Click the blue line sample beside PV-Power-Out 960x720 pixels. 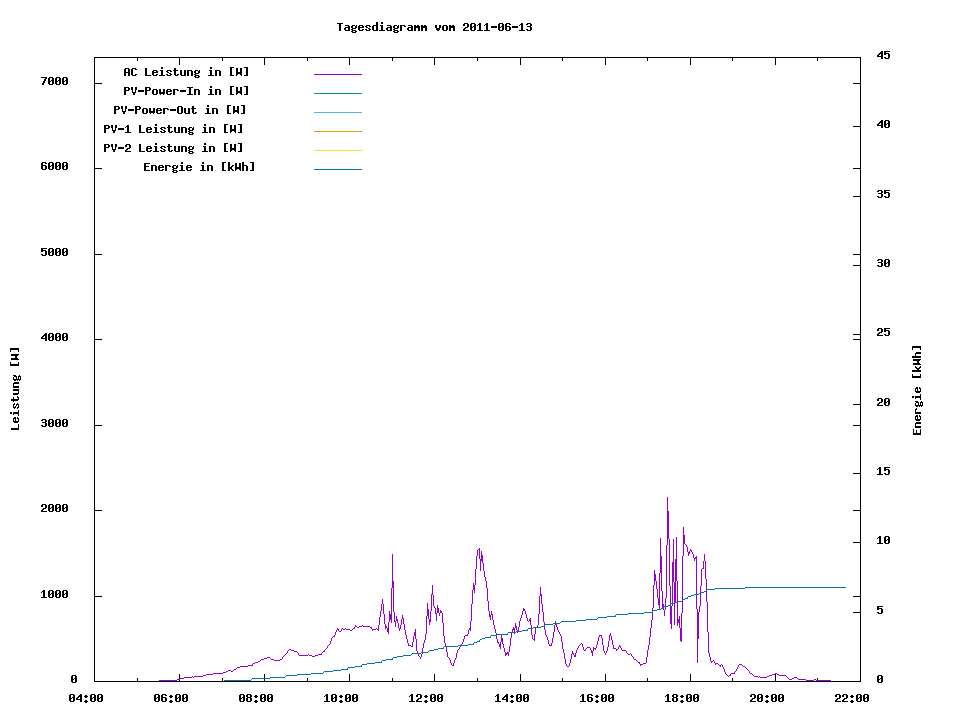[337, 112]
